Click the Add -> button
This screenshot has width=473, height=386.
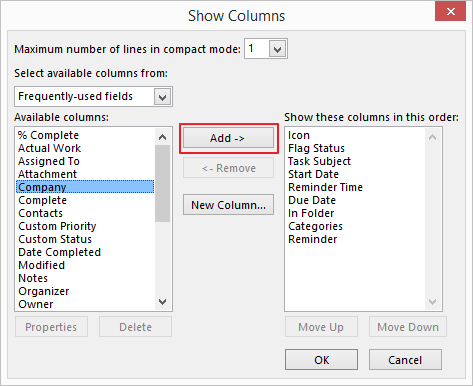pos(228,138)
